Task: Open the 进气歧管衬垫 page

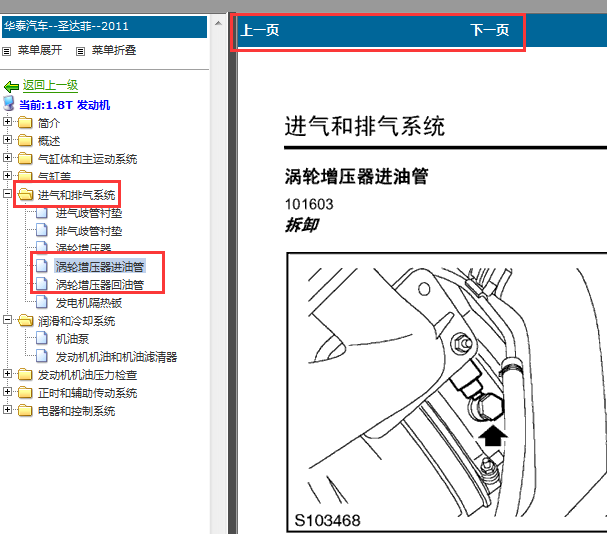Action: 89,213
